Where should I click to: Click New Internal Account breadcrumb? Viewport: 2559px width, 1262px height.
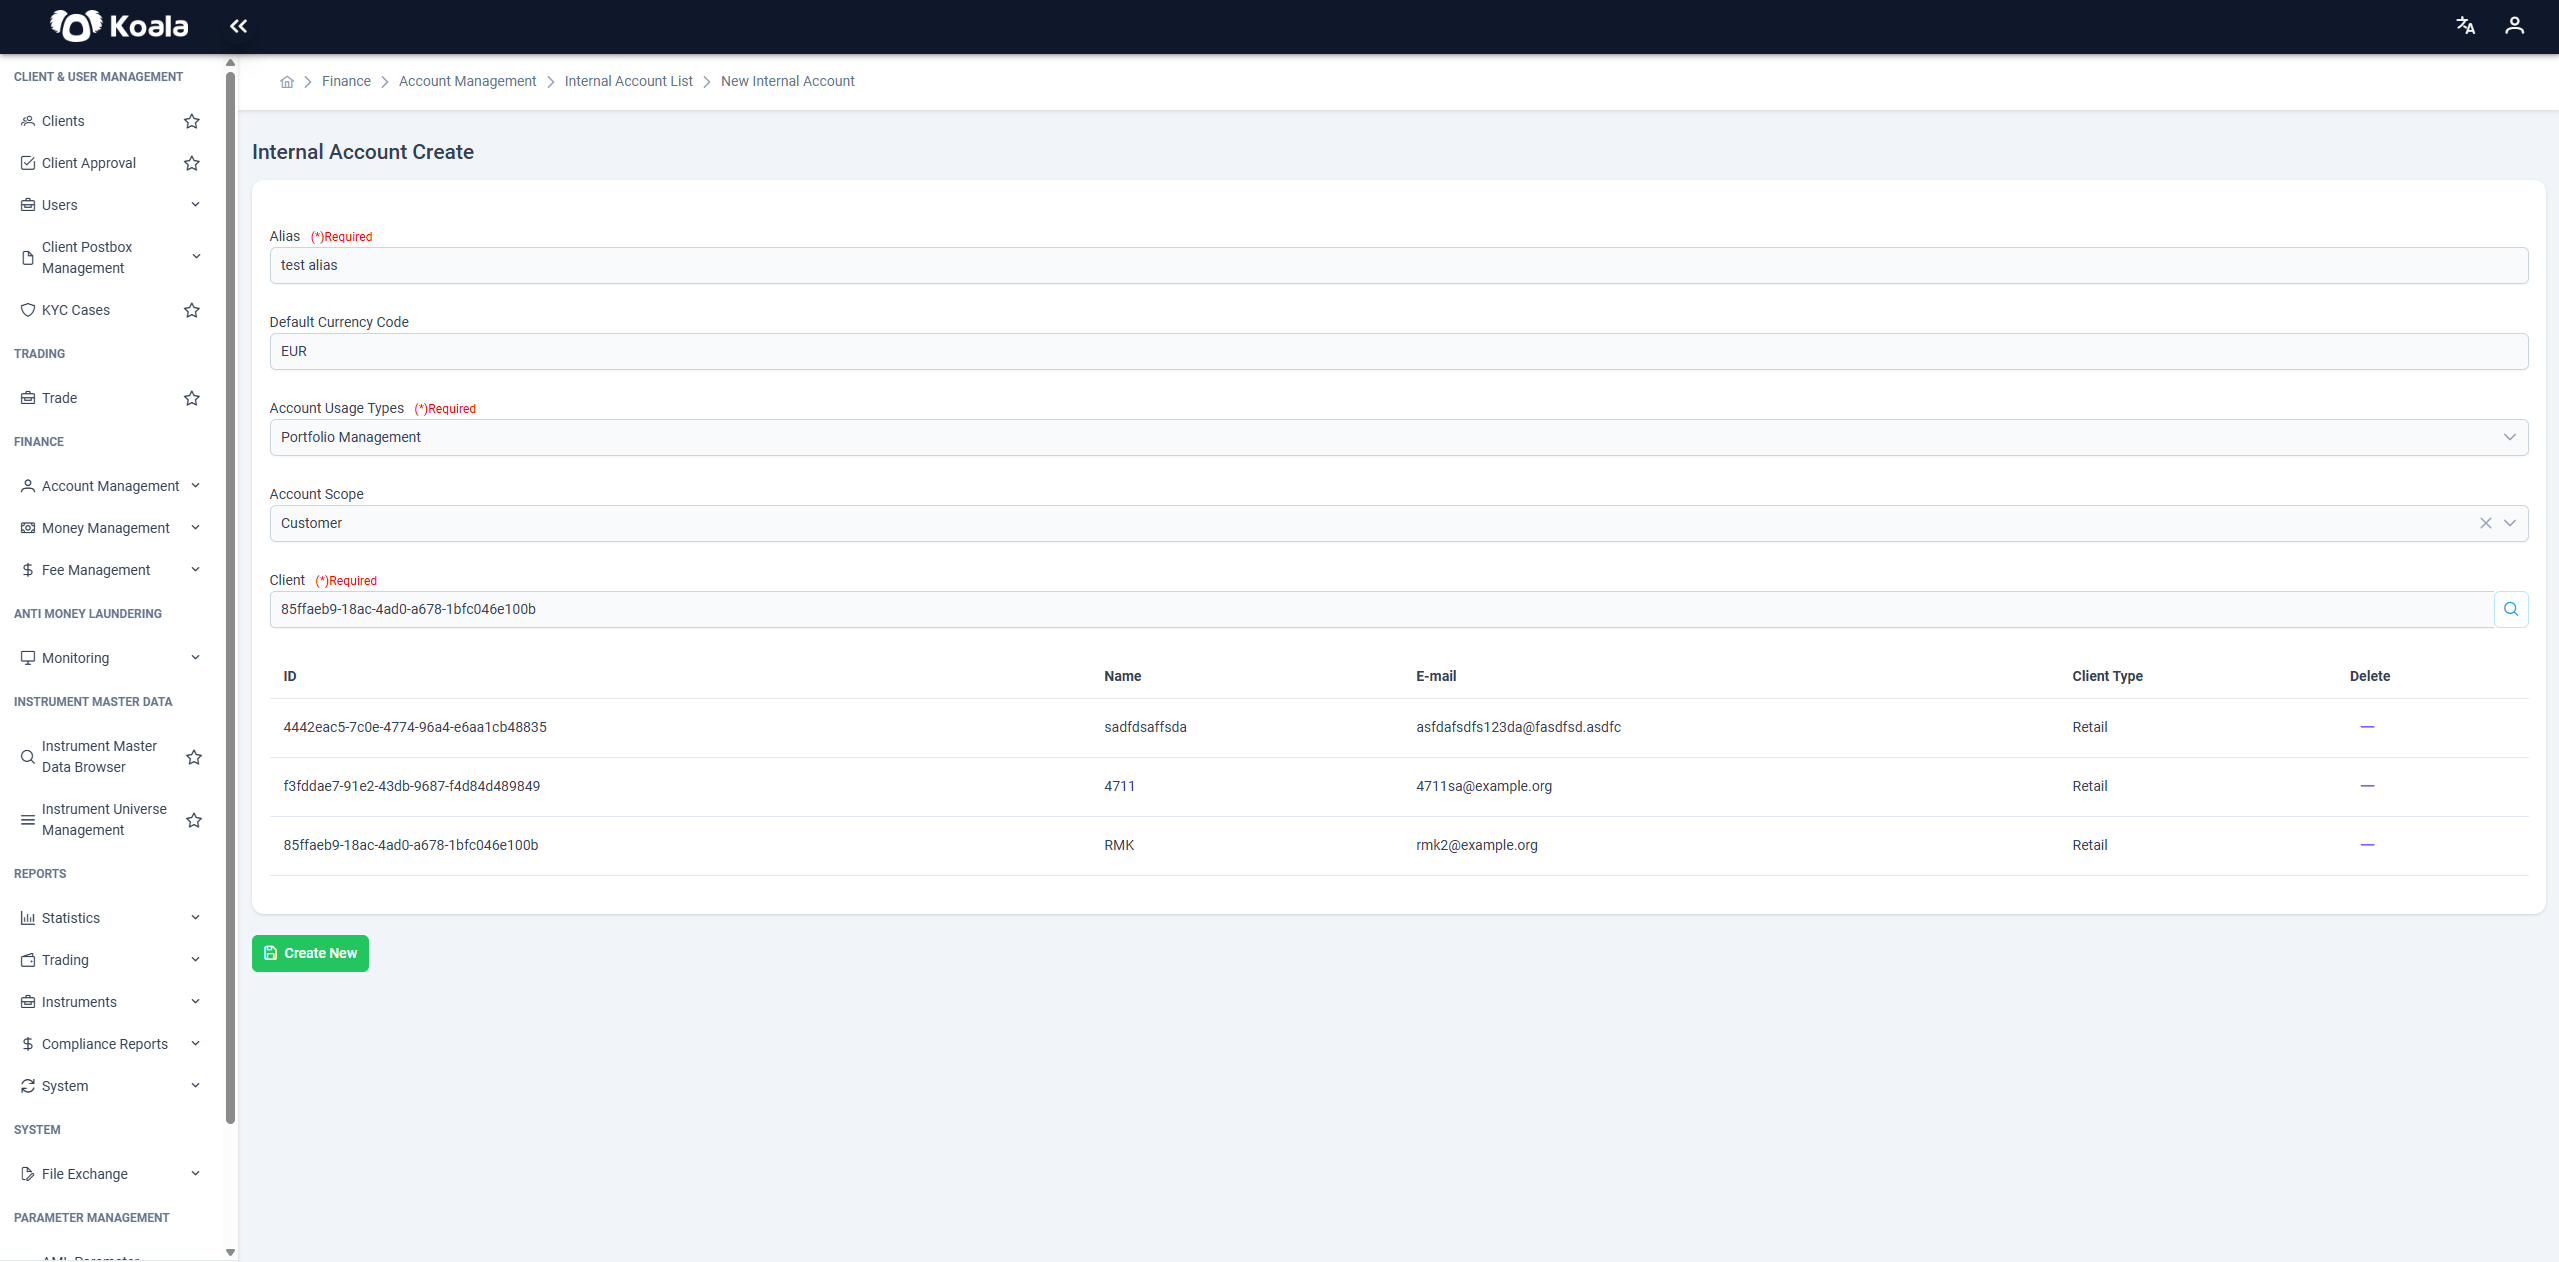tap(787, 82)
